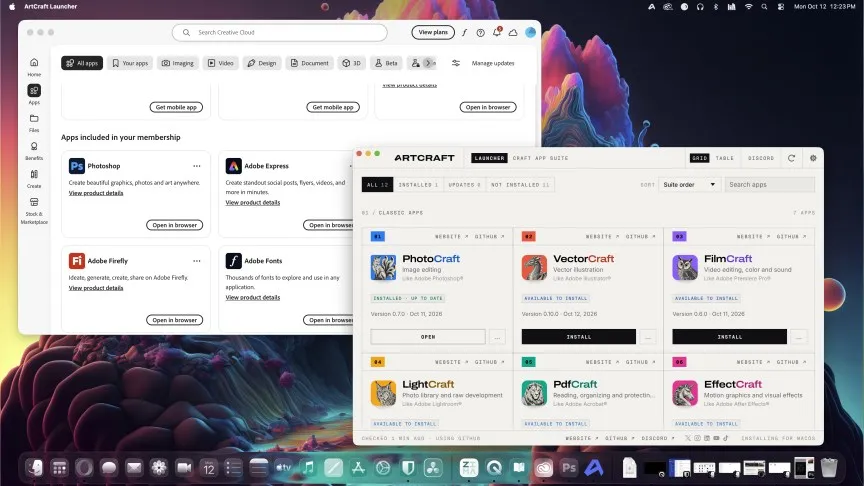
Task: Select All apps tab in Creative Cloud
Action: pos(82,63)
